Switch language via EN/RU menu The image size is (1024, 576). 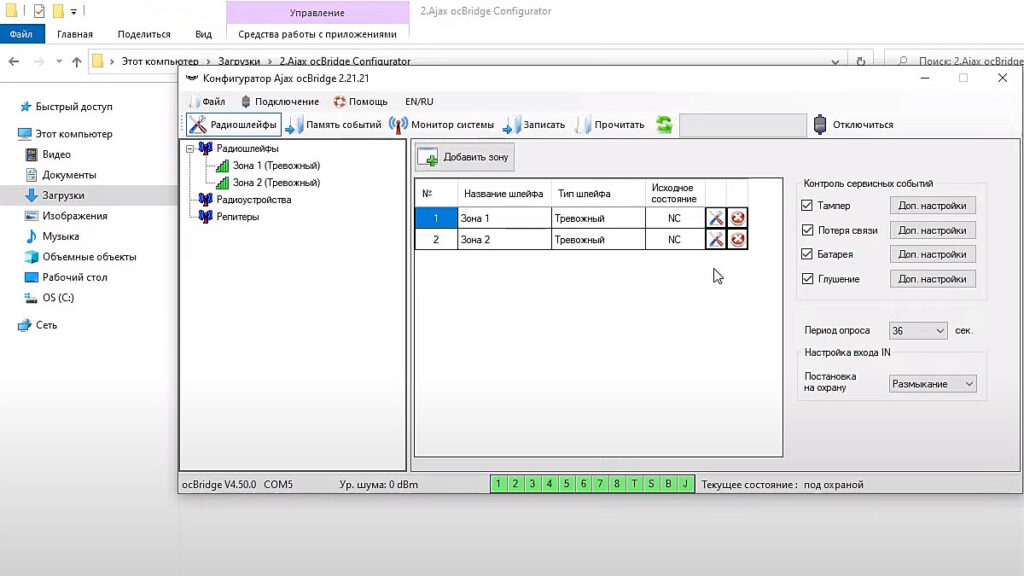click(x=419, y=101)
